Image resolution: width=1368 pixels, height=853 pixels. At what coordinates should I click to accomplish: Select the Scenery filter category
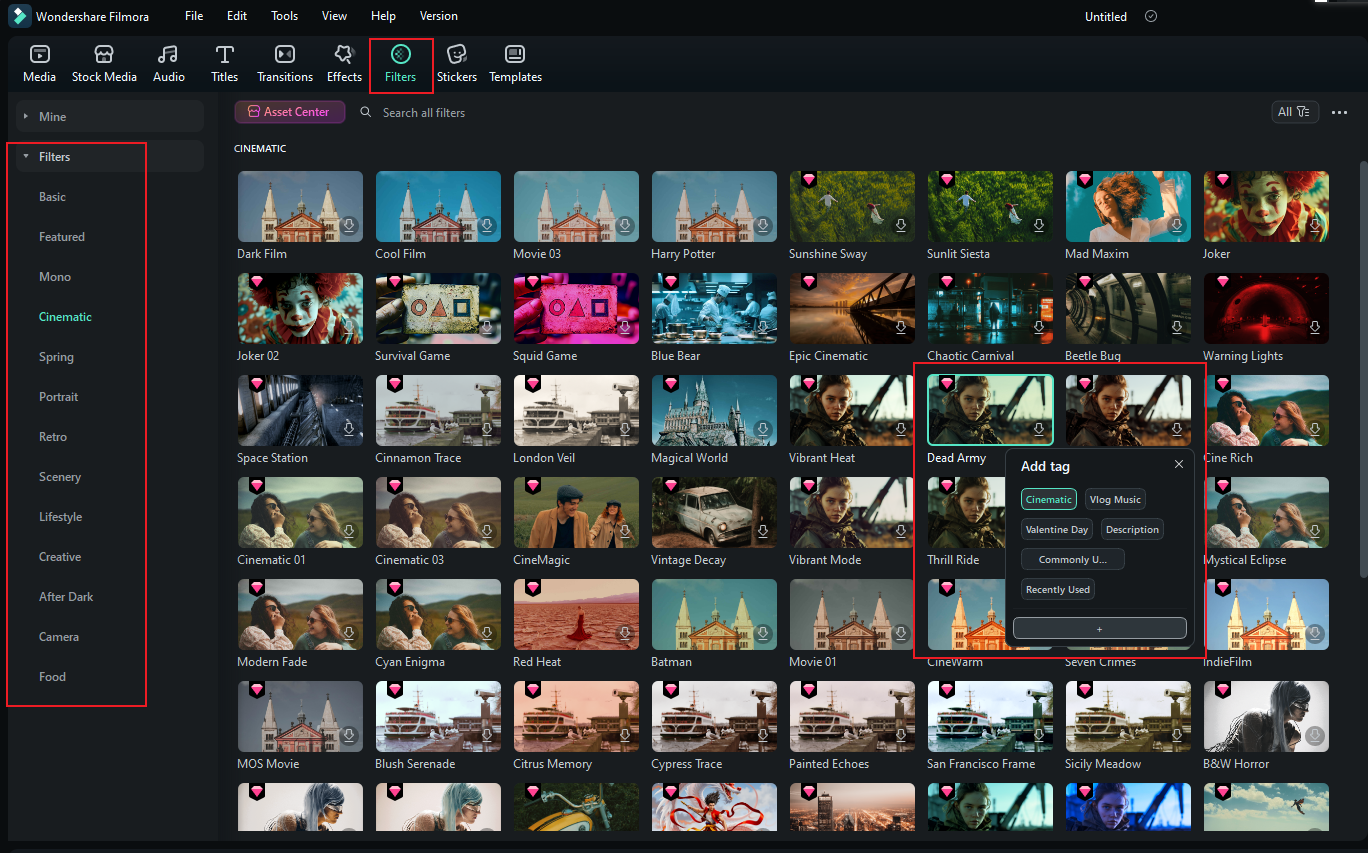[x=60, y=477]
